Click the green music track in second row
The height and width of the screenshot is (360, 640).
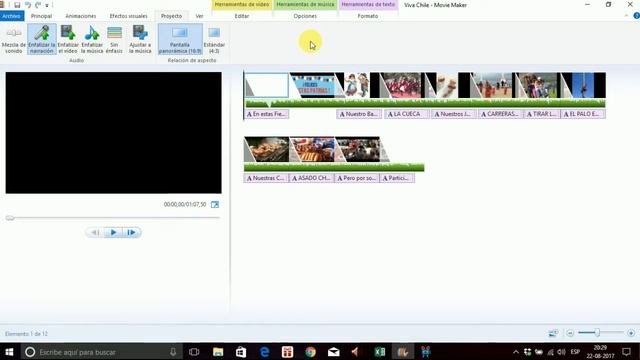(334, 167)
